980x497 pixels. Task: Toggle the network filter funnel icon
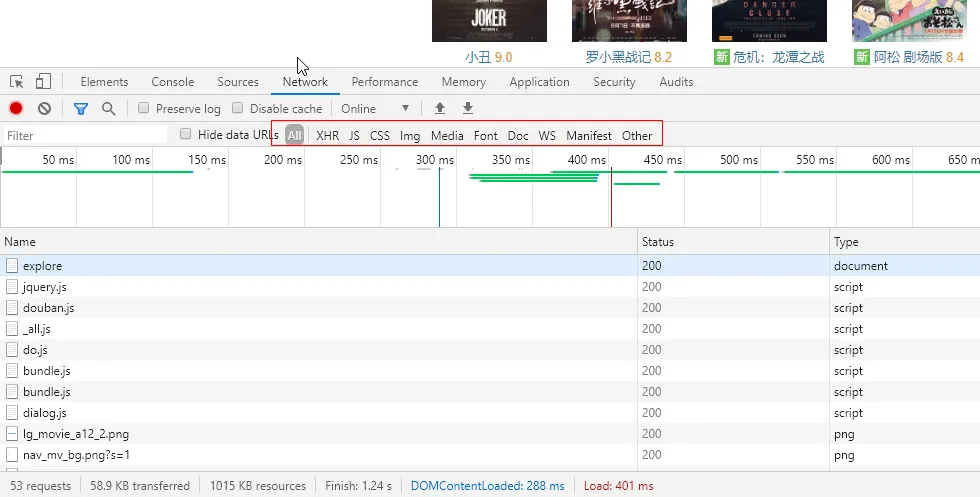81,108
